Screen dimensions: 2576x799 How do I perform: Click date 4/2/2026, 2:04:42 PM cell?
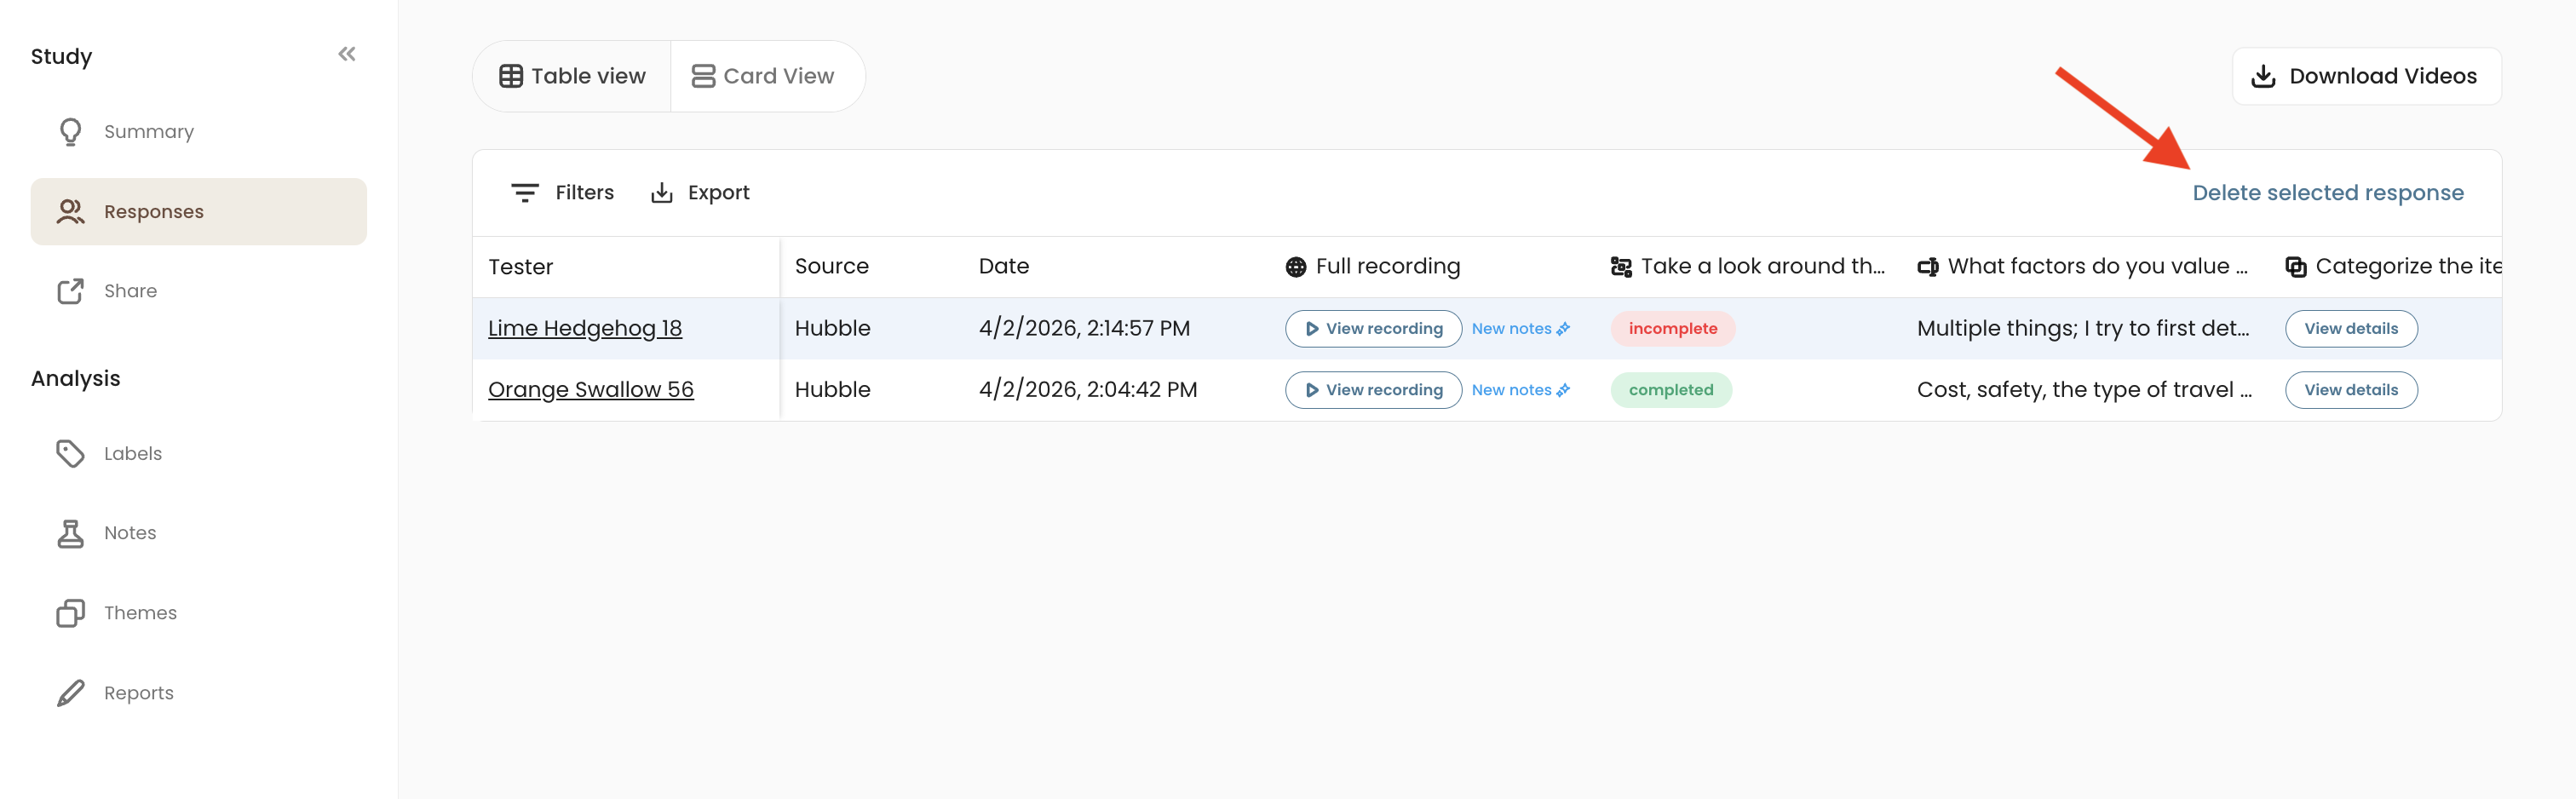pyautogui.click(x=1087, y=389)
